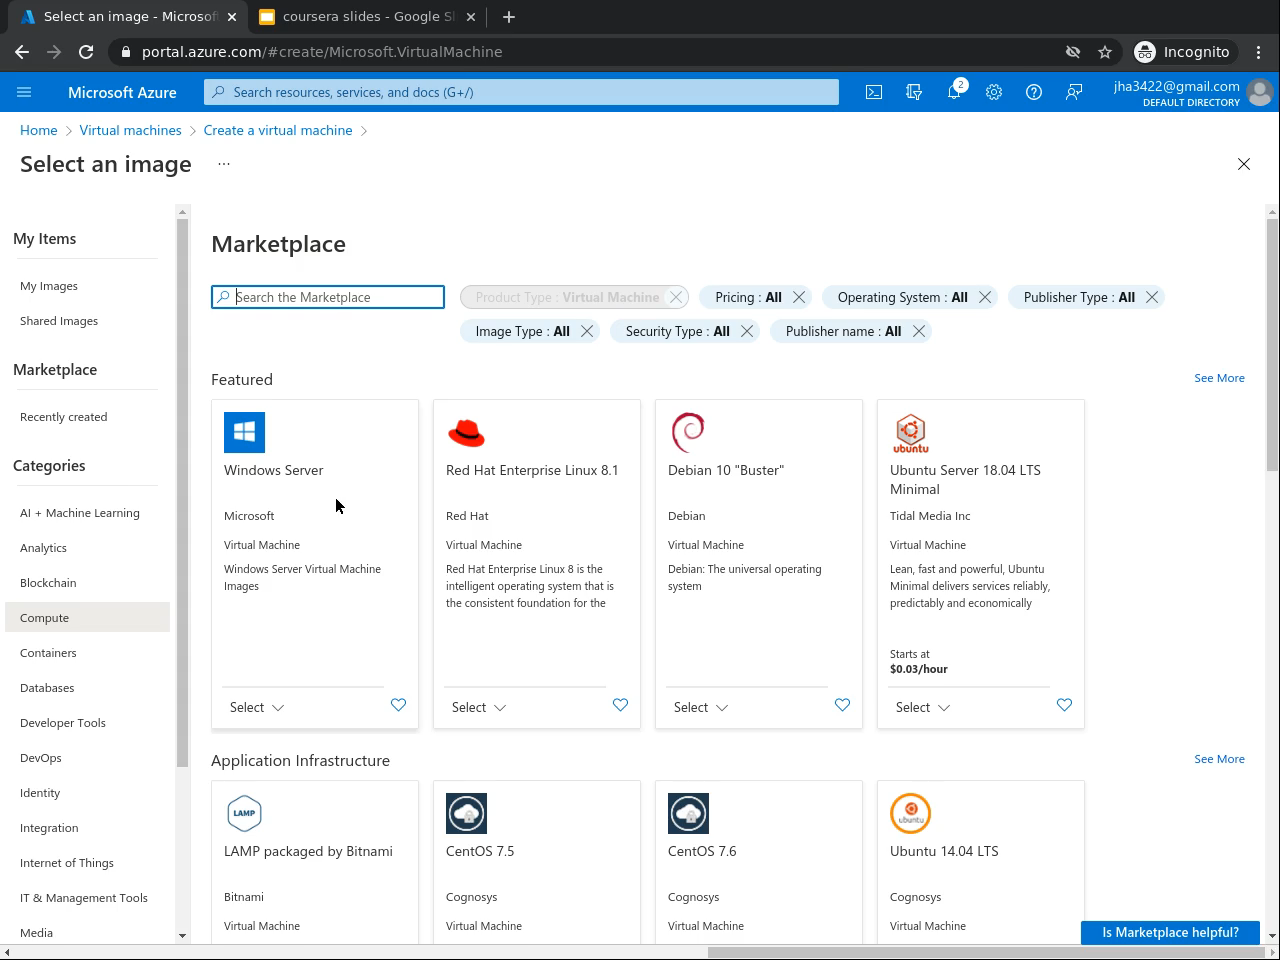This screenshot has height=960, width=1280.
Task: Bookmark this page with star icon
Action: [1105, 52]
